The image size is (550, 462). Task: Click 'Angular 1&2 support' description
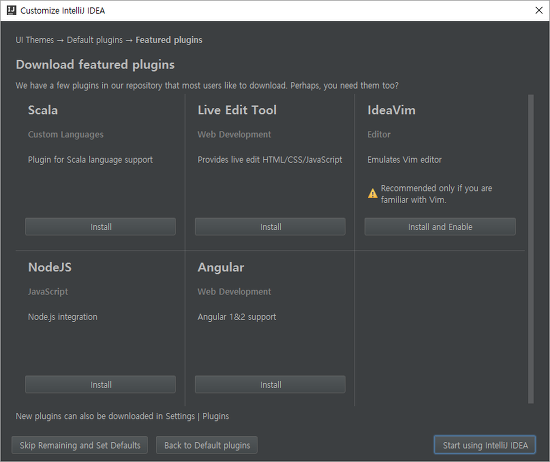tap(237, 317)
